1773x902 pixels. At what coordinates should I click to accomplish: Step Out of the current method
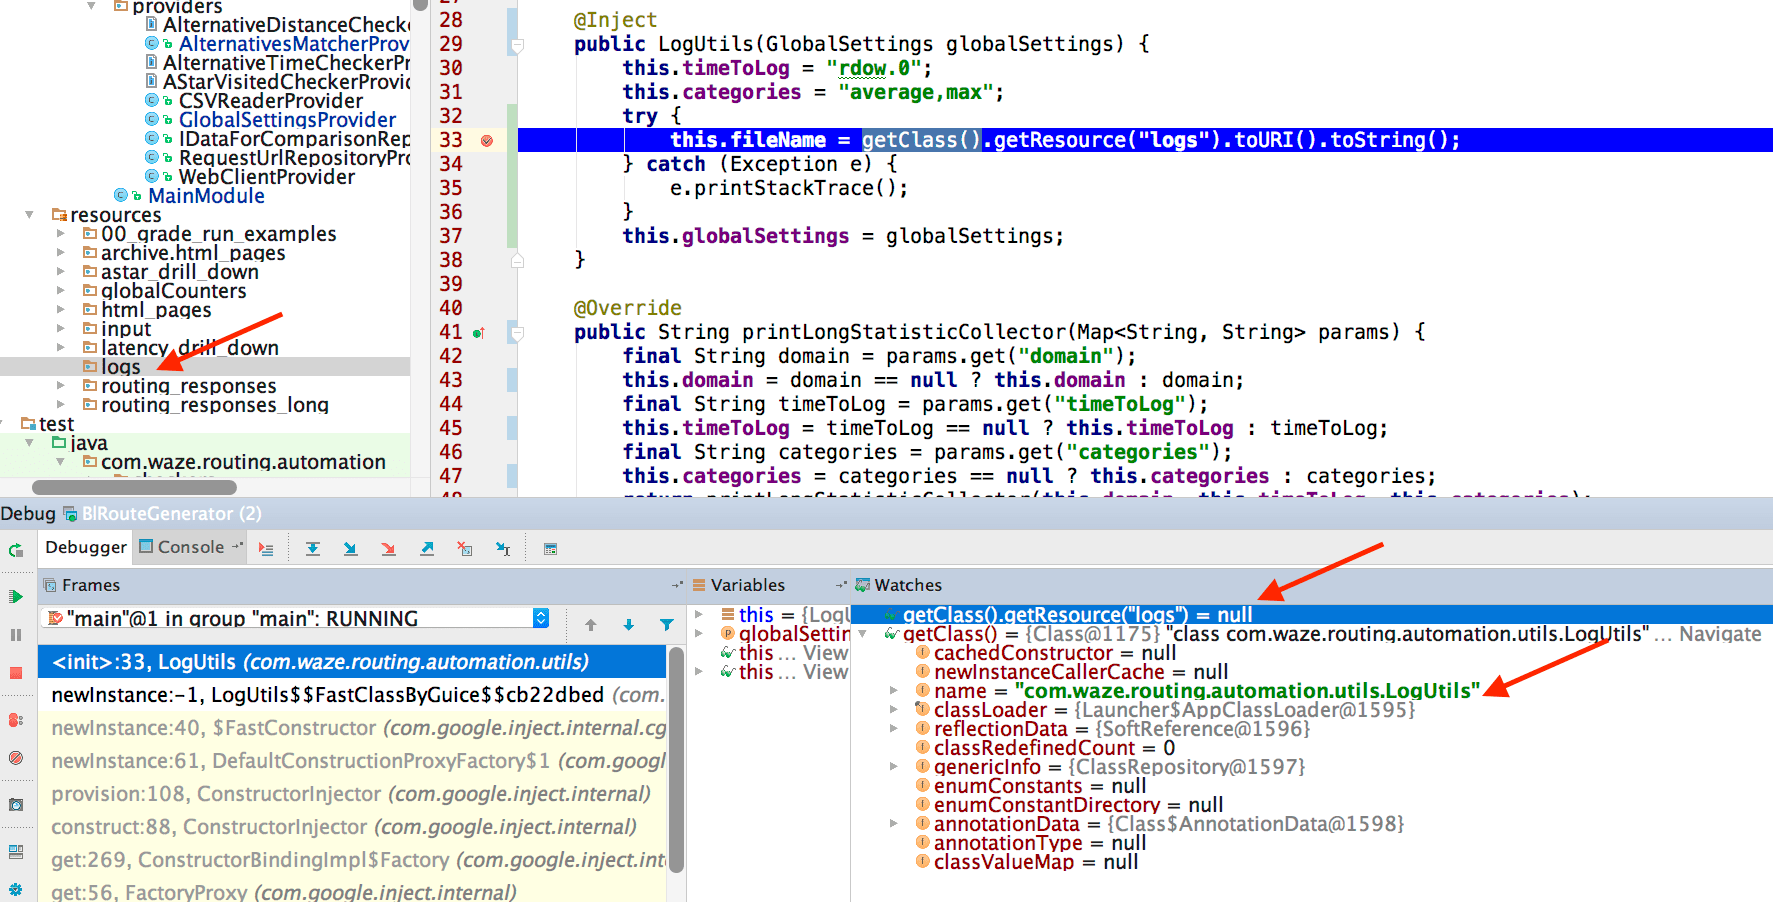(427, 548)
